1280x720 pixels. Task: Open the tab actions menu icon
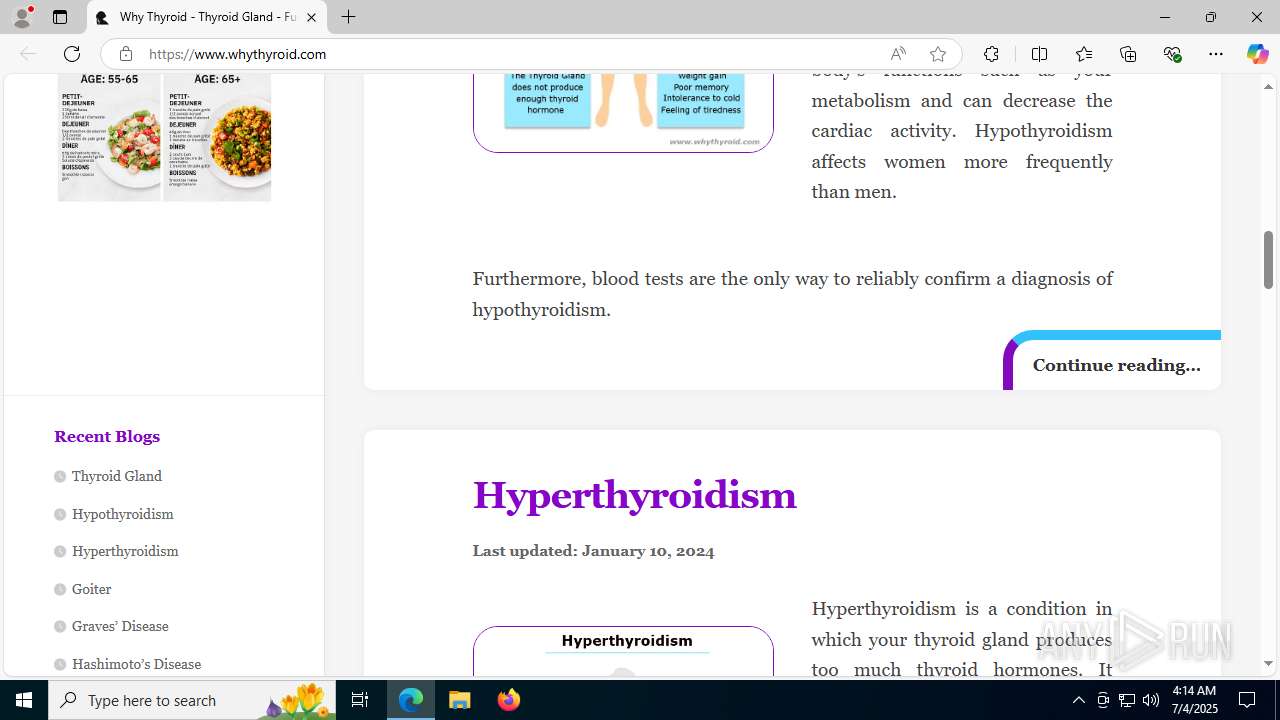[60, 17]
